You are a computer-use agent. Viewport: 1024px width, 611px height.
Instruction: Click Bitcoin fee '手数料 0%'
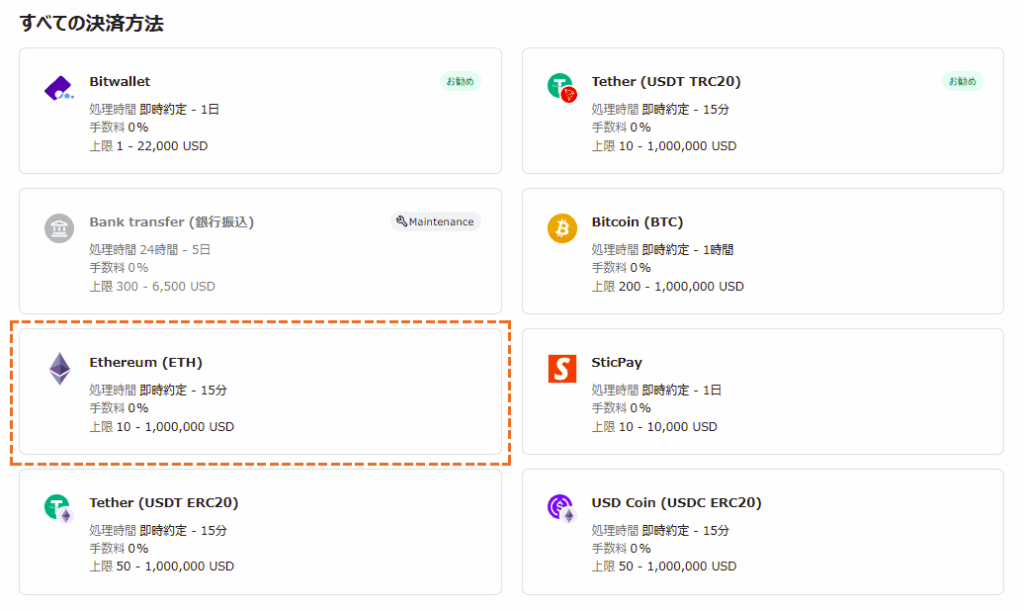pyautogui.click(x=621, y=268)
